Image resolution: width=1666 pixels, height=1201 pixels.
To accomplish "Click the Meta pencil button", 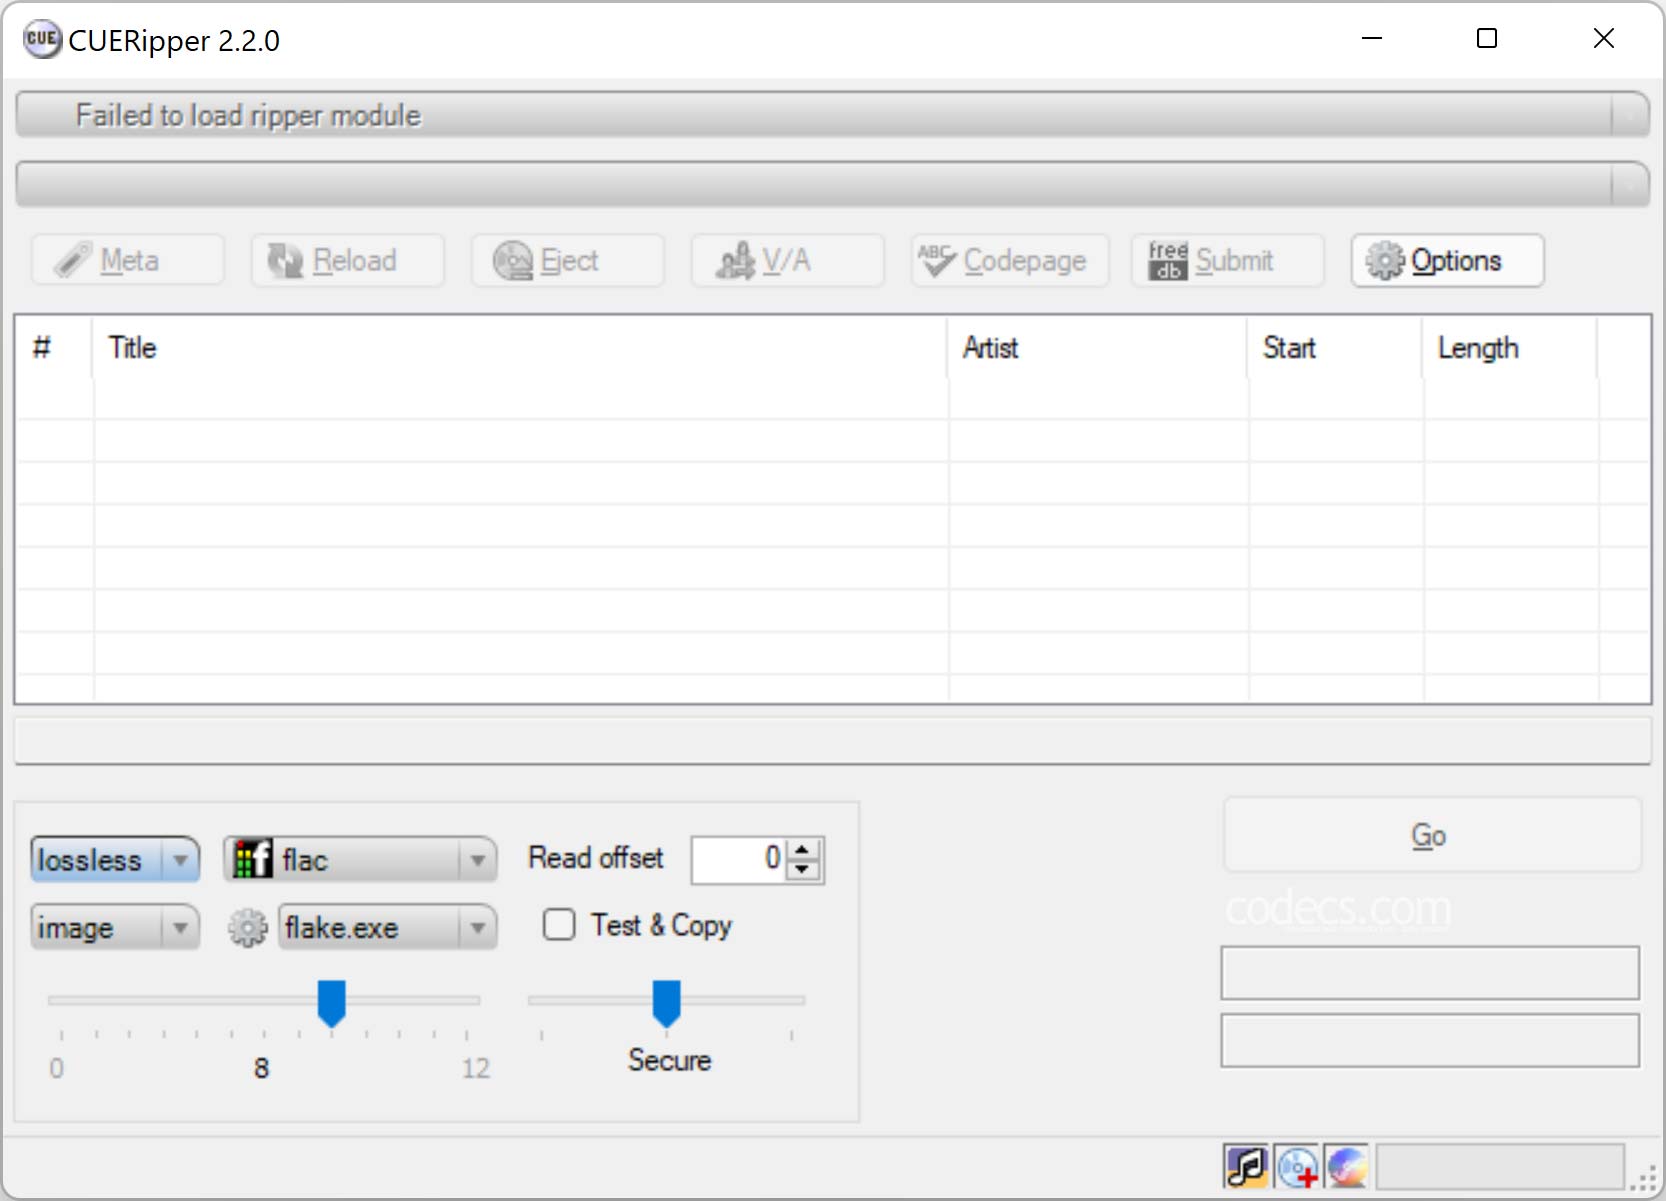I will pyautogui.click(x=127, y=261).
